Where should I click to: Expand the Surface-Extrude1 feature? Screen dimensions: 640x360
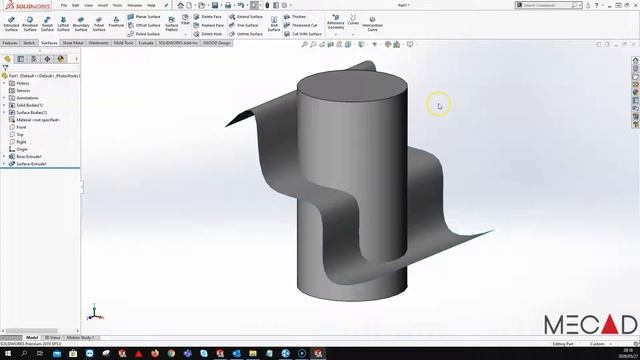4,164
